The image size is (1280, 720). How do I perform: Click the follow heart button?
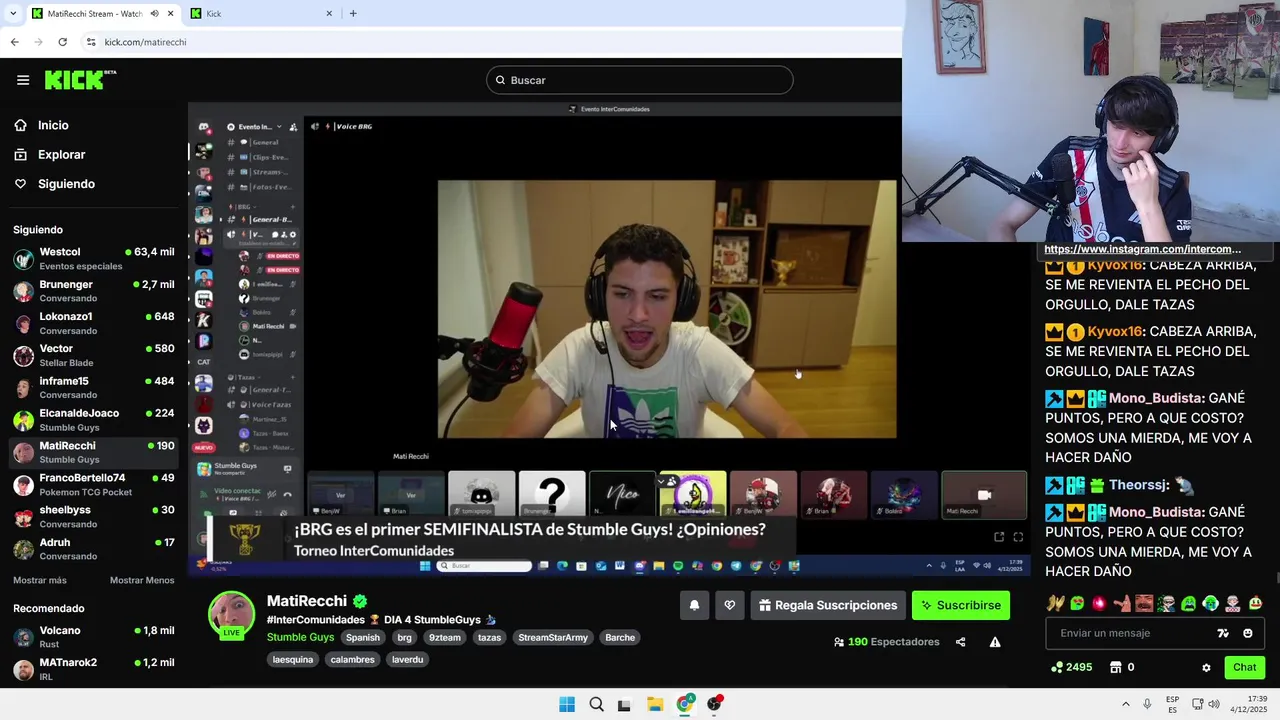[x=730, y=605]
